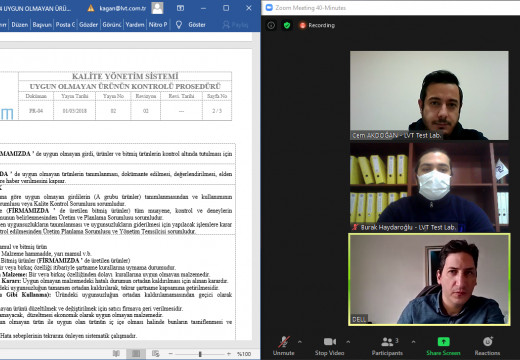
Task: Expand the arrow next to Participants
Action: (413, 342)
